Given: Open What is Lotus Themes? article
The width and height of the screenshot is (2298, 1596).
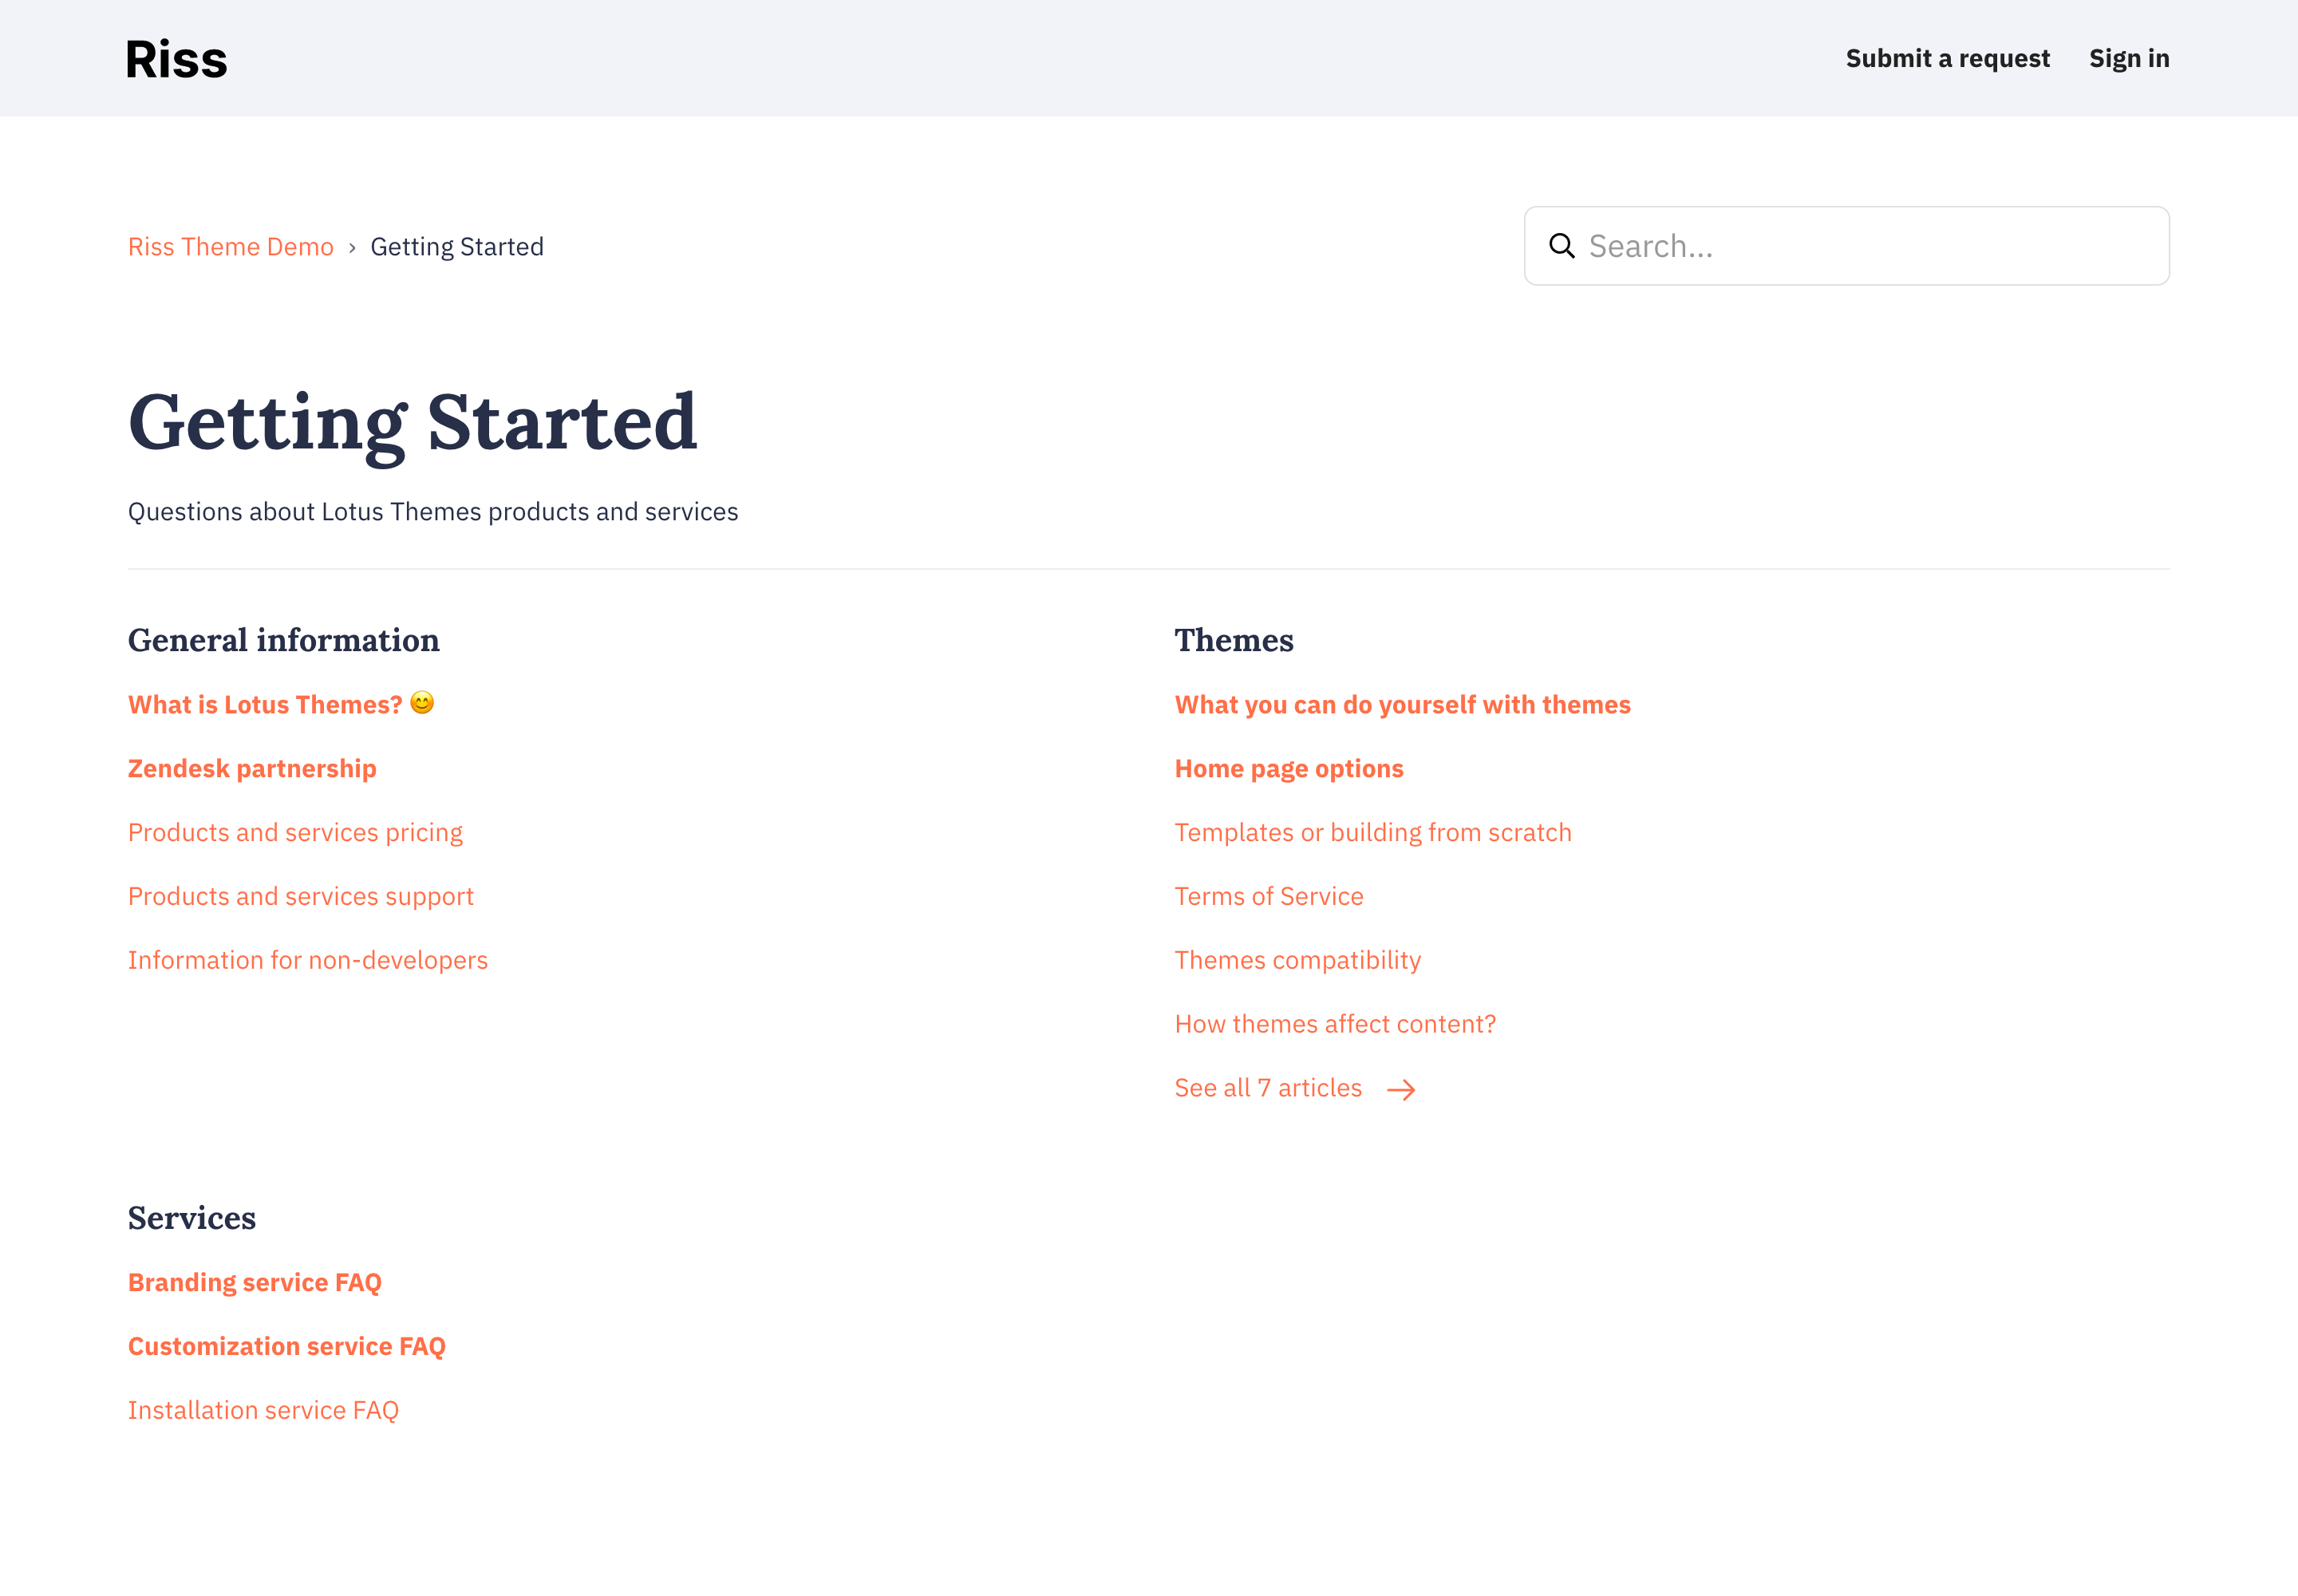Looking at the screenshot, I should coord(264,705).
